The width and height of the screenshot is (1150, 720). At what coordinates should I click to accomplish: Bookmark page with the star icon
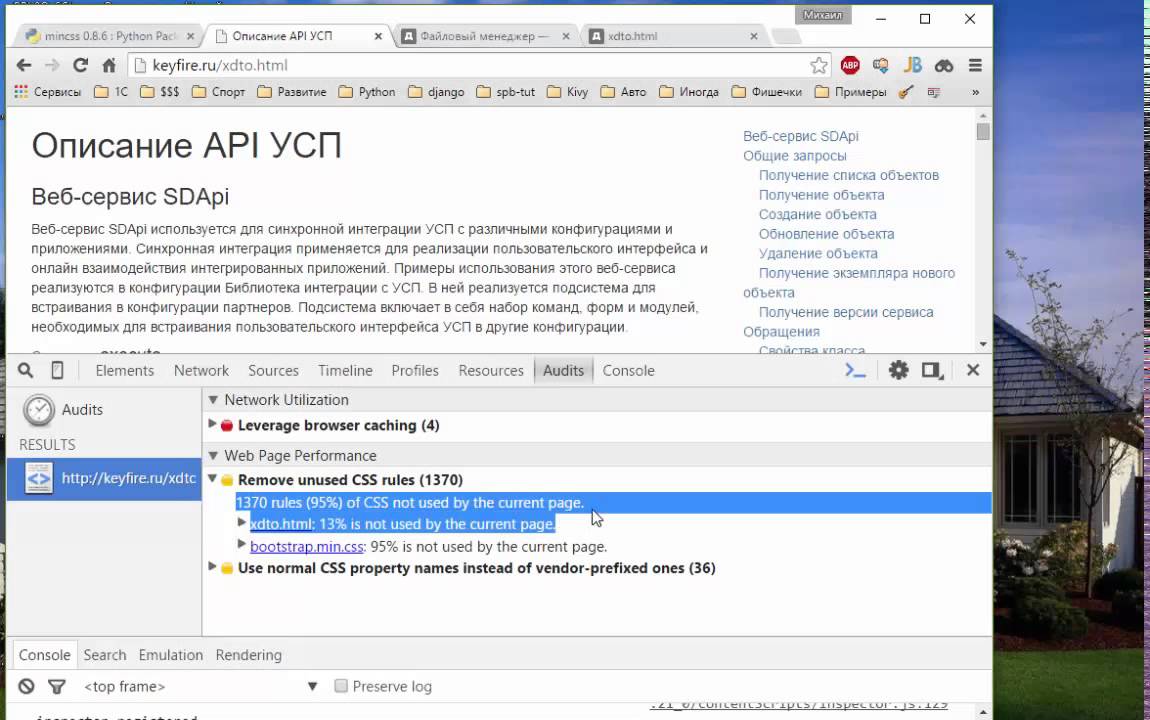[x=818, y=65]
